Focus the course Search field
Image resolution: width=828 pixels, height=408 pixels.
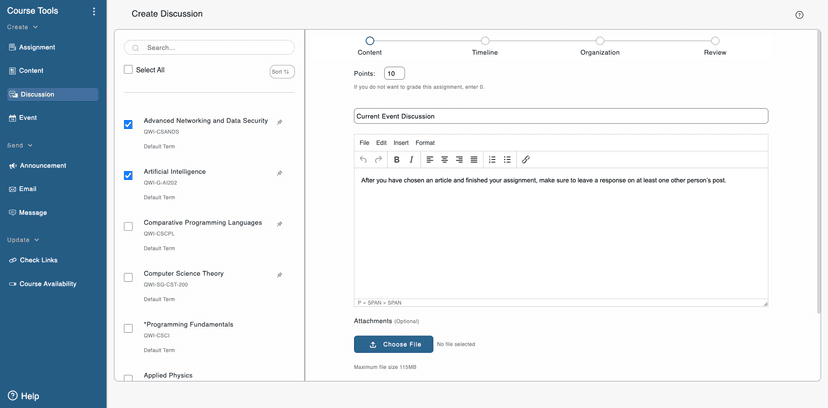tap(209, 48)
